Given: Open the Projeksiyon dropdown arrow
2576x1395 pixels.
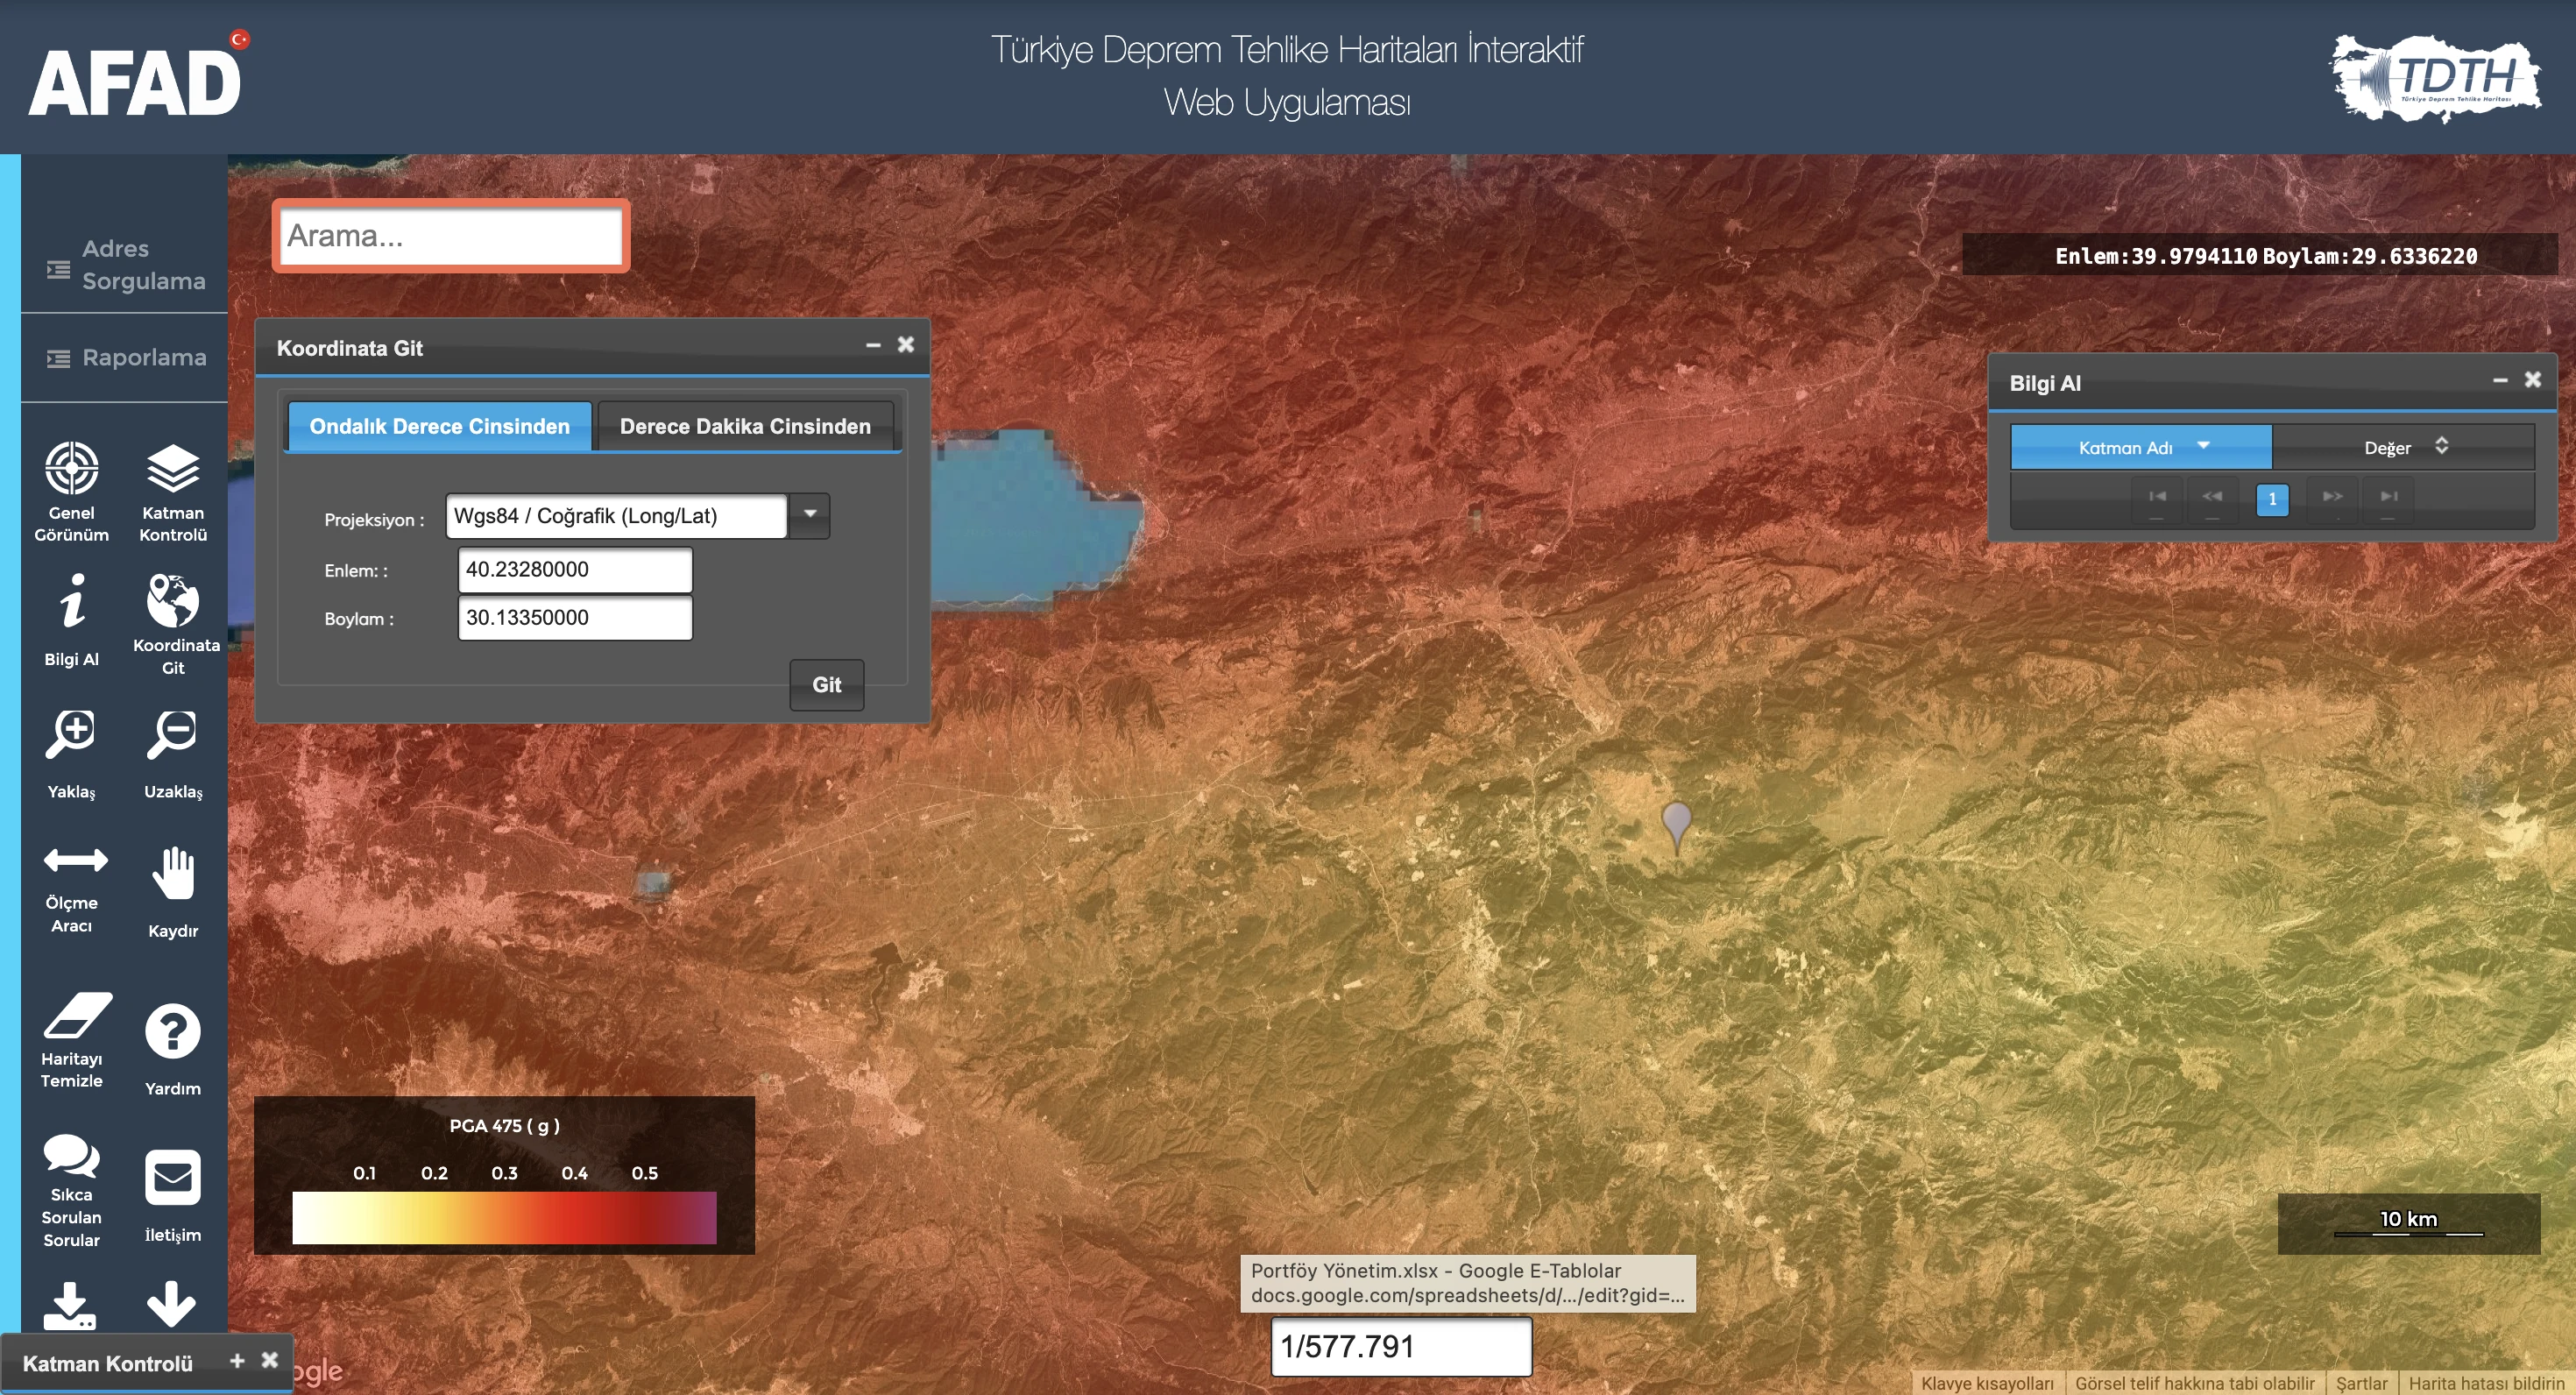Looking at the screenshot, I should pos(810,515).
